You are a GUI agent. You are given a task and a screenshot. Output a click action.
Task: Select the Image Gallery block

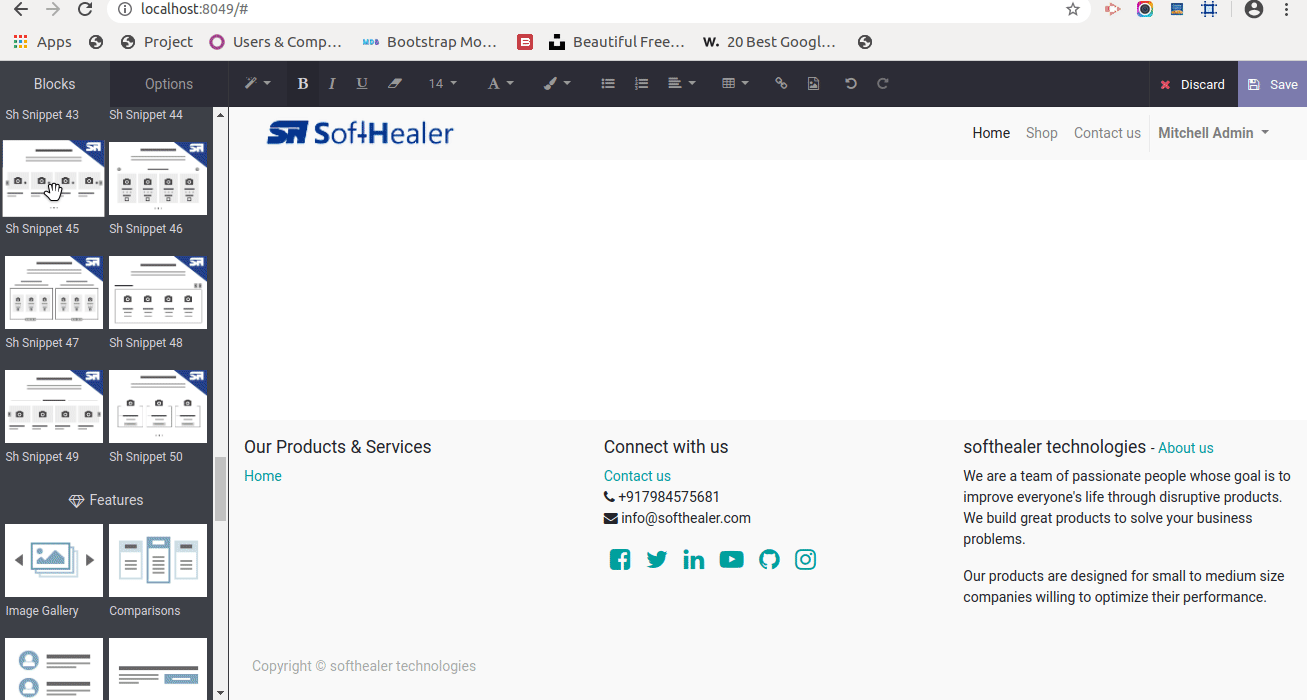(x=54, y=560)
